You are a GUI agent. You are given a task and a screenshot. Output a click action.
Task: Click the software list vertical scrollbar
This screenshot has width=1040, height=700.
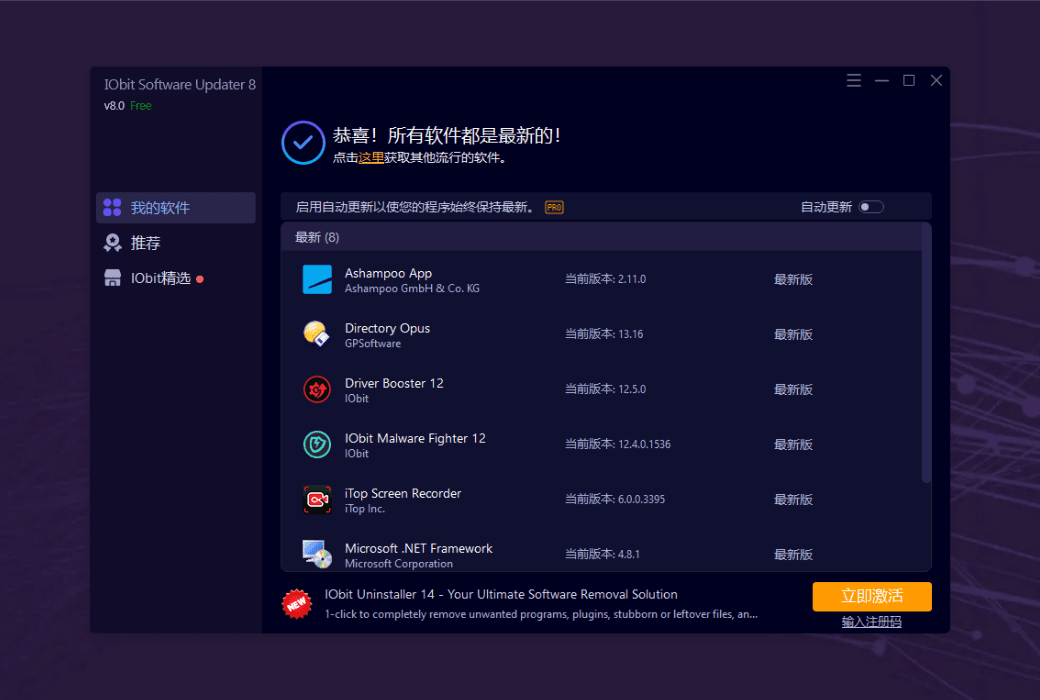[927, 354]
